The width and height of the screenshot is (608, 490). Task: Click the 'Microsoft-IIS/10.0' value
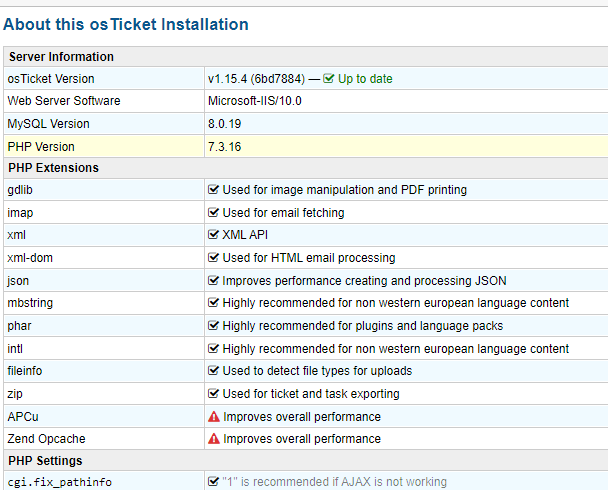(255, 101)
